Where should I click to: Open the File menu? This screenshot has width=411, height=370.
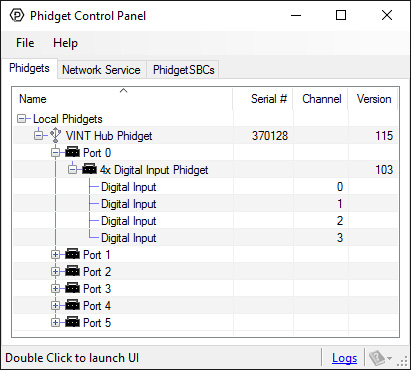pyautogui.click(x=25, y=43)
